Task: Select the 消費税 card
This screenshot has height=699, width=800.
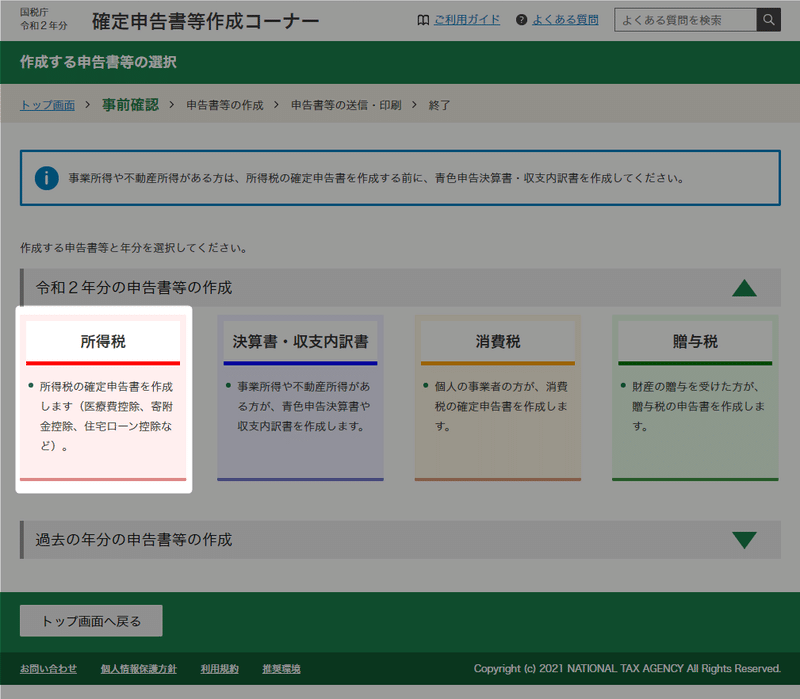Action: pos(498,398)
